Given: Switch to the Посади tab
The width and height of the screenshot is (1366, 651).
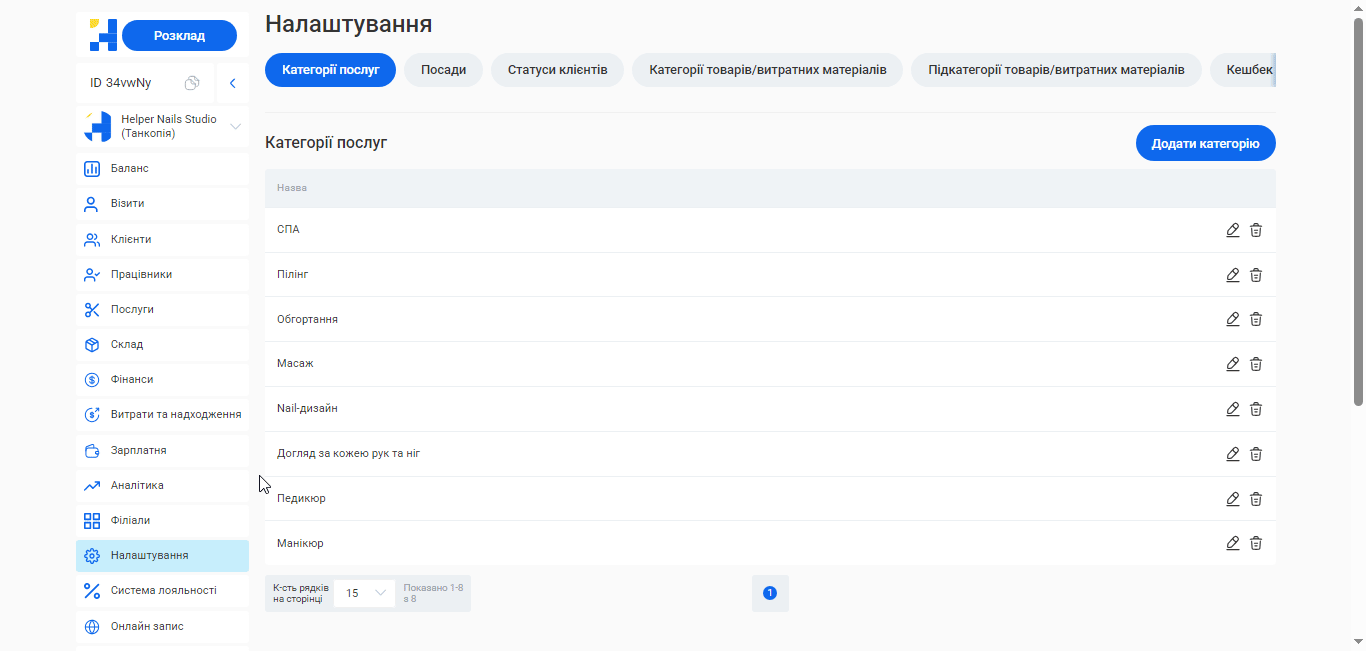Looking at the screenshot, I should tap(443, 70).
